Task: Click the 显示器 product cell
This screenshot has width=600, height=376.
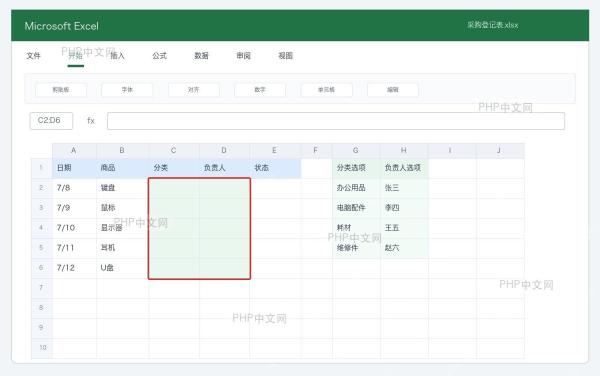Action: tap(122, 228)
